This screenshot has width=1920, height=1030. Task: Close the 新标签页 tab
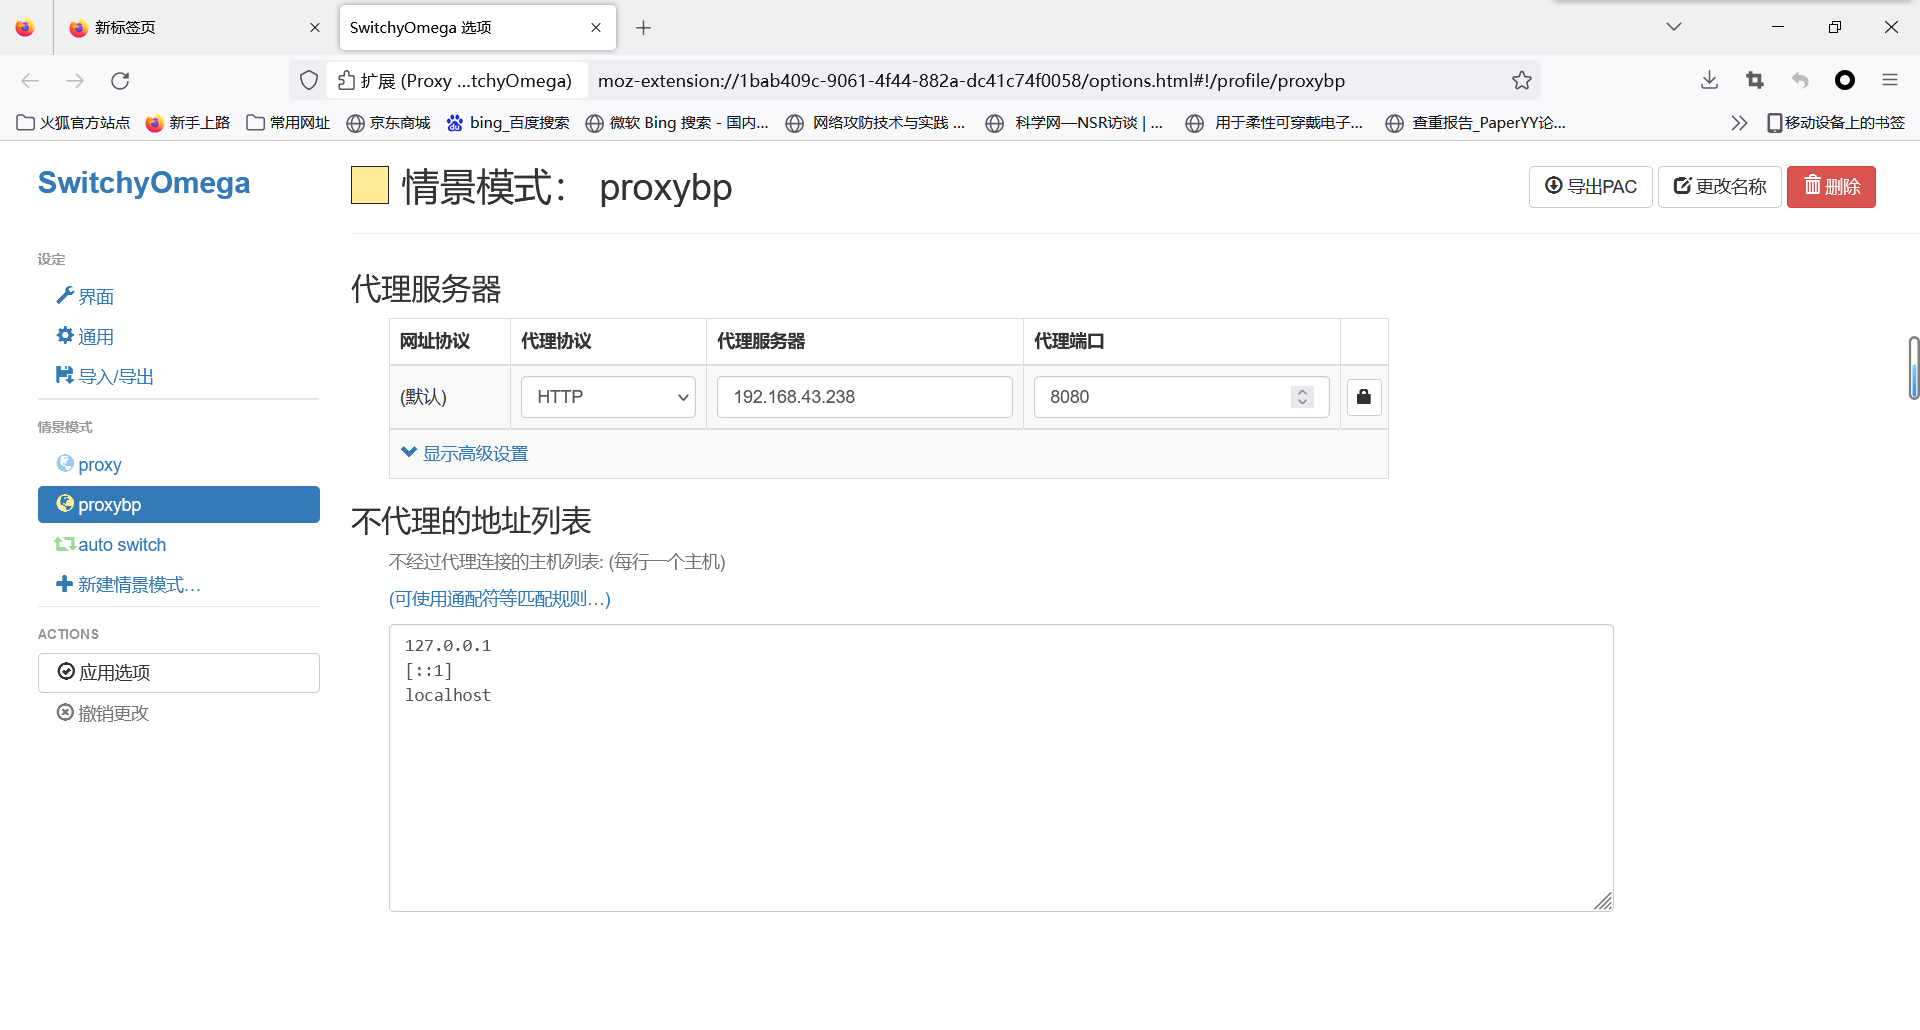(315, 28)
